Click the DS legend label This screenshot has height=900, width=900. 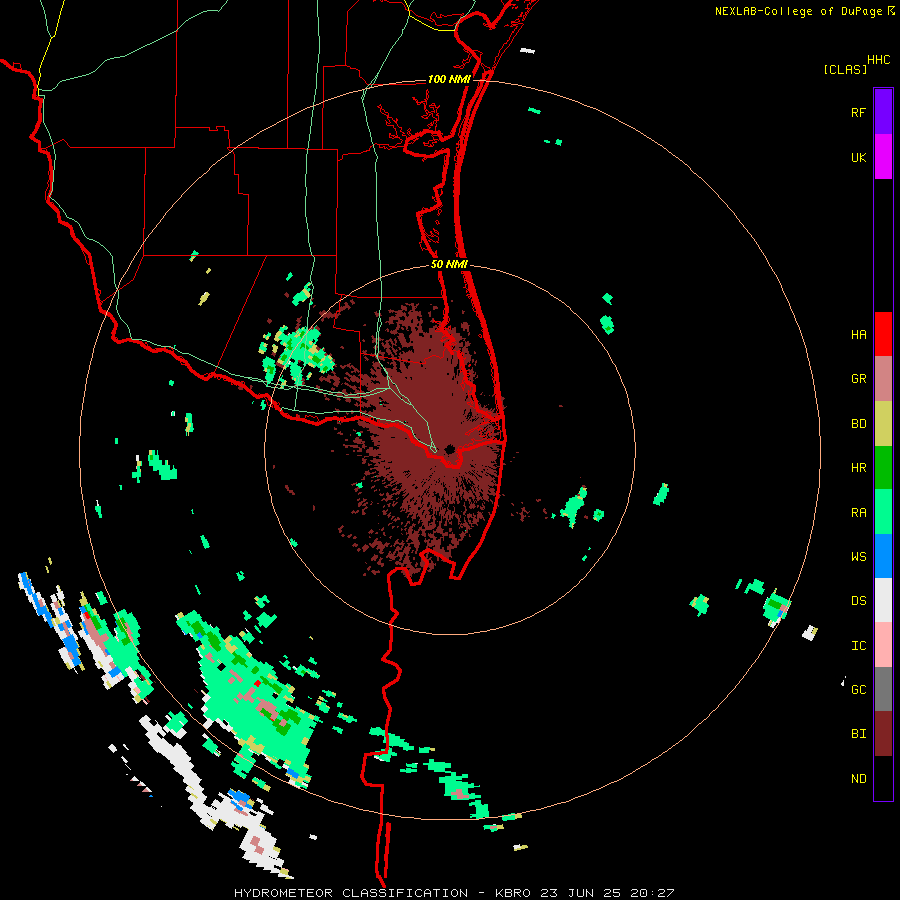(858, 601)
